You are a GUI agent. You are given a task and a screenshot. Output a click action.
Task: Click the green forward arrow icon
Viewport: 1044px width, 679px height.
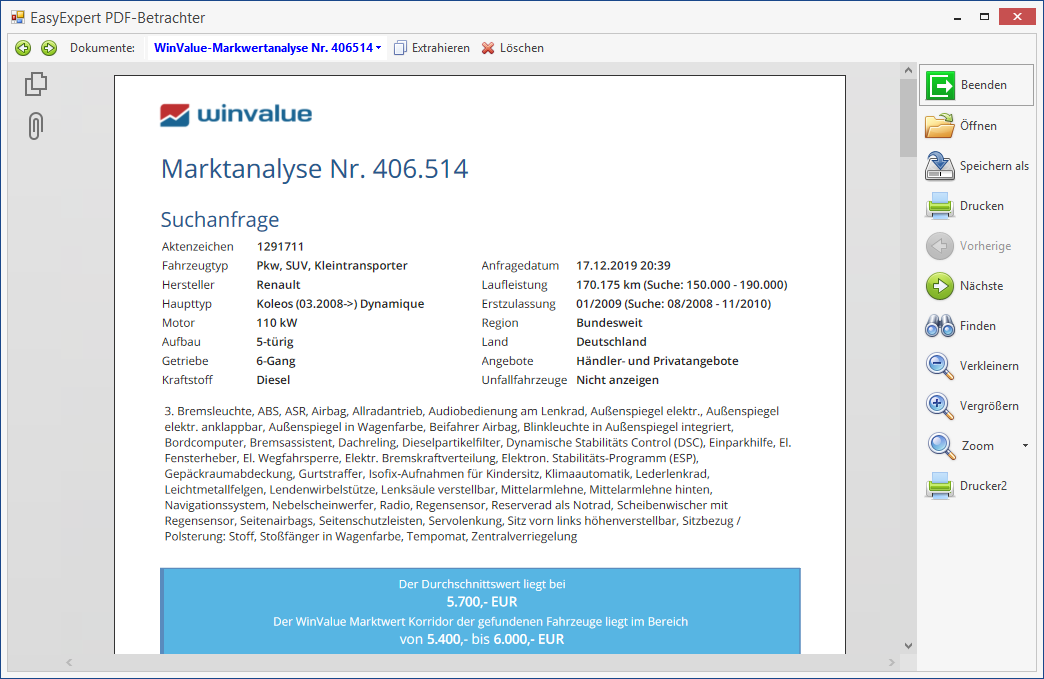pyautogui.click(x=49, y=48)
